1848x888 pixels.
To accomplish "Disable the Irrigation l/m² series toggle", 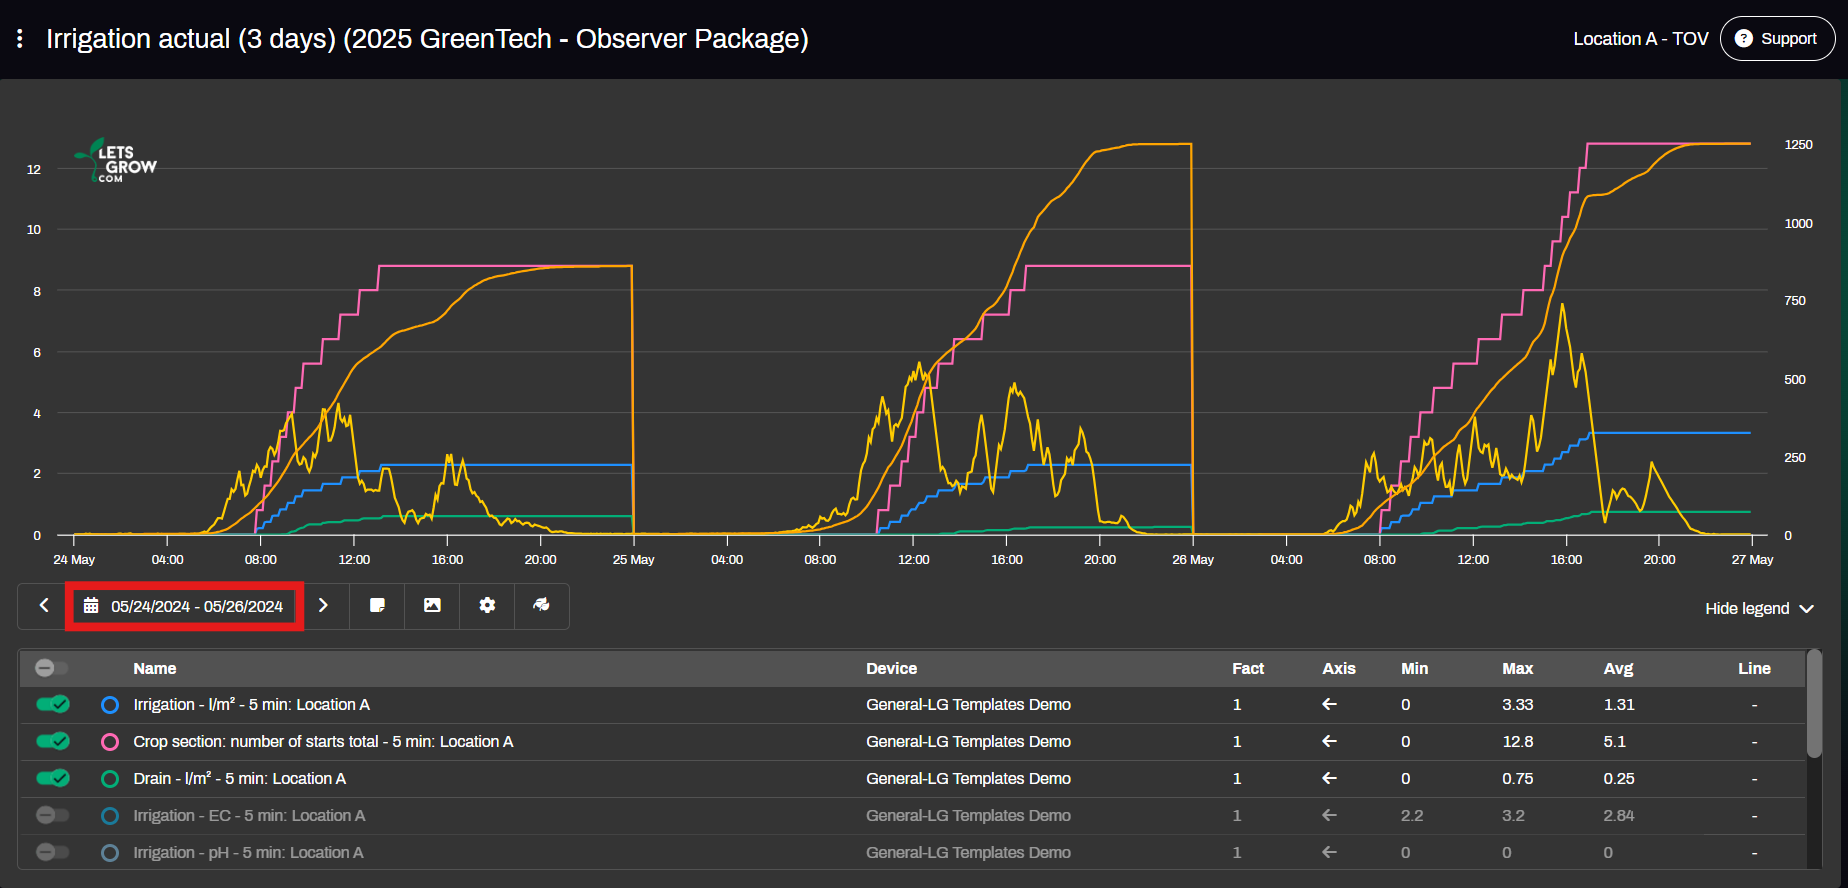I will click(x=52, y=705).
